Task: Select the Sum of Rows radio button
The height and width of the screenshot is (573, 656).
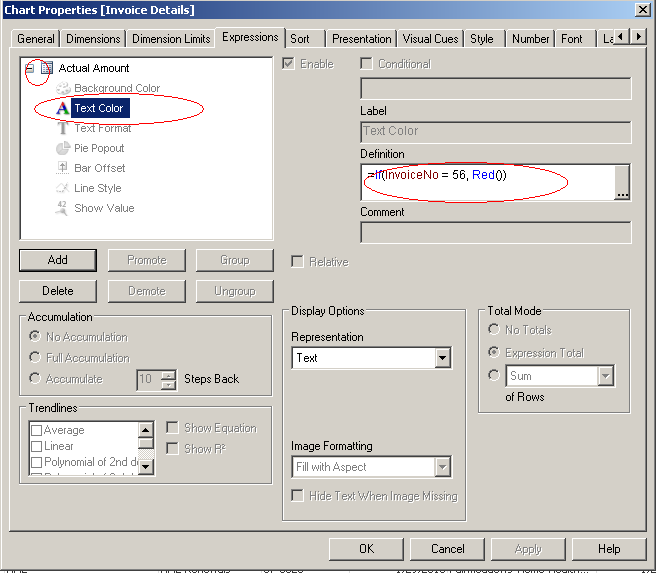Action: [x=494, y=375]
